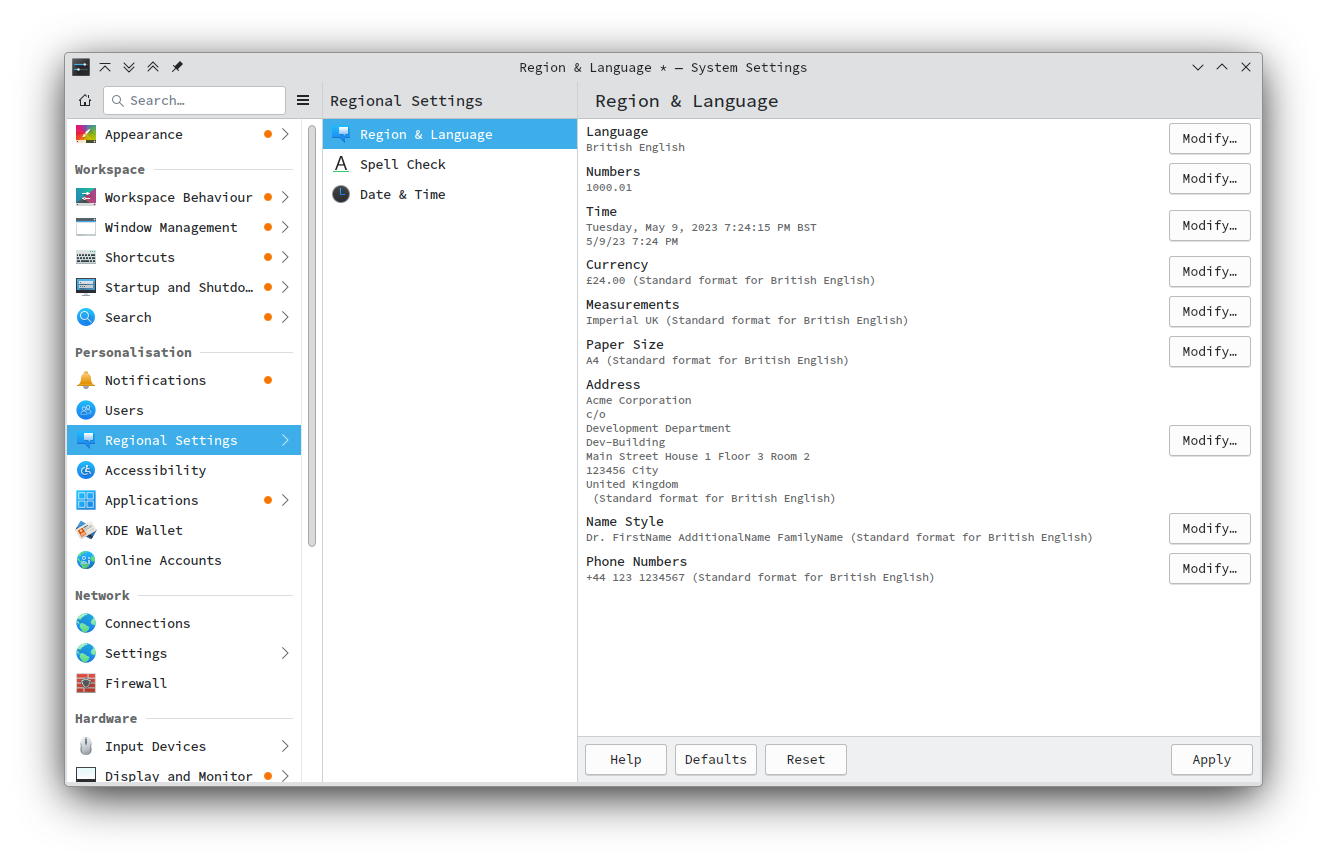The width and height of the screenshot is (1327, 863).
Task: Open Firewall settings
Action: point(184,683)
